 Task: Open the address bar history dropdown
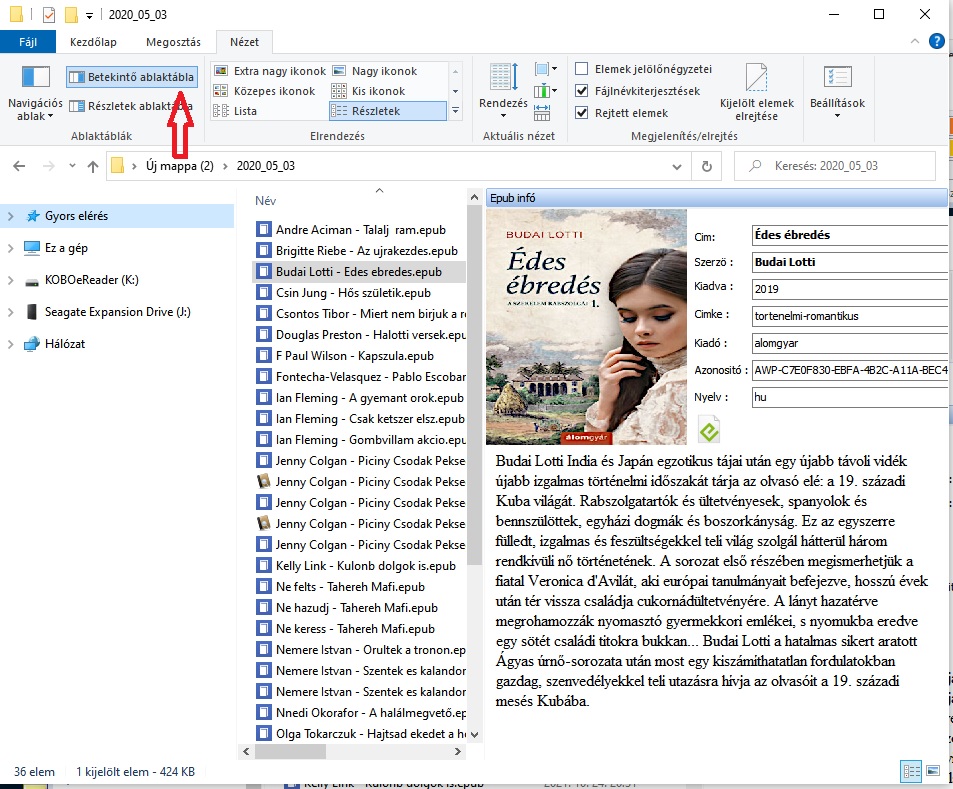pos(678,166)
